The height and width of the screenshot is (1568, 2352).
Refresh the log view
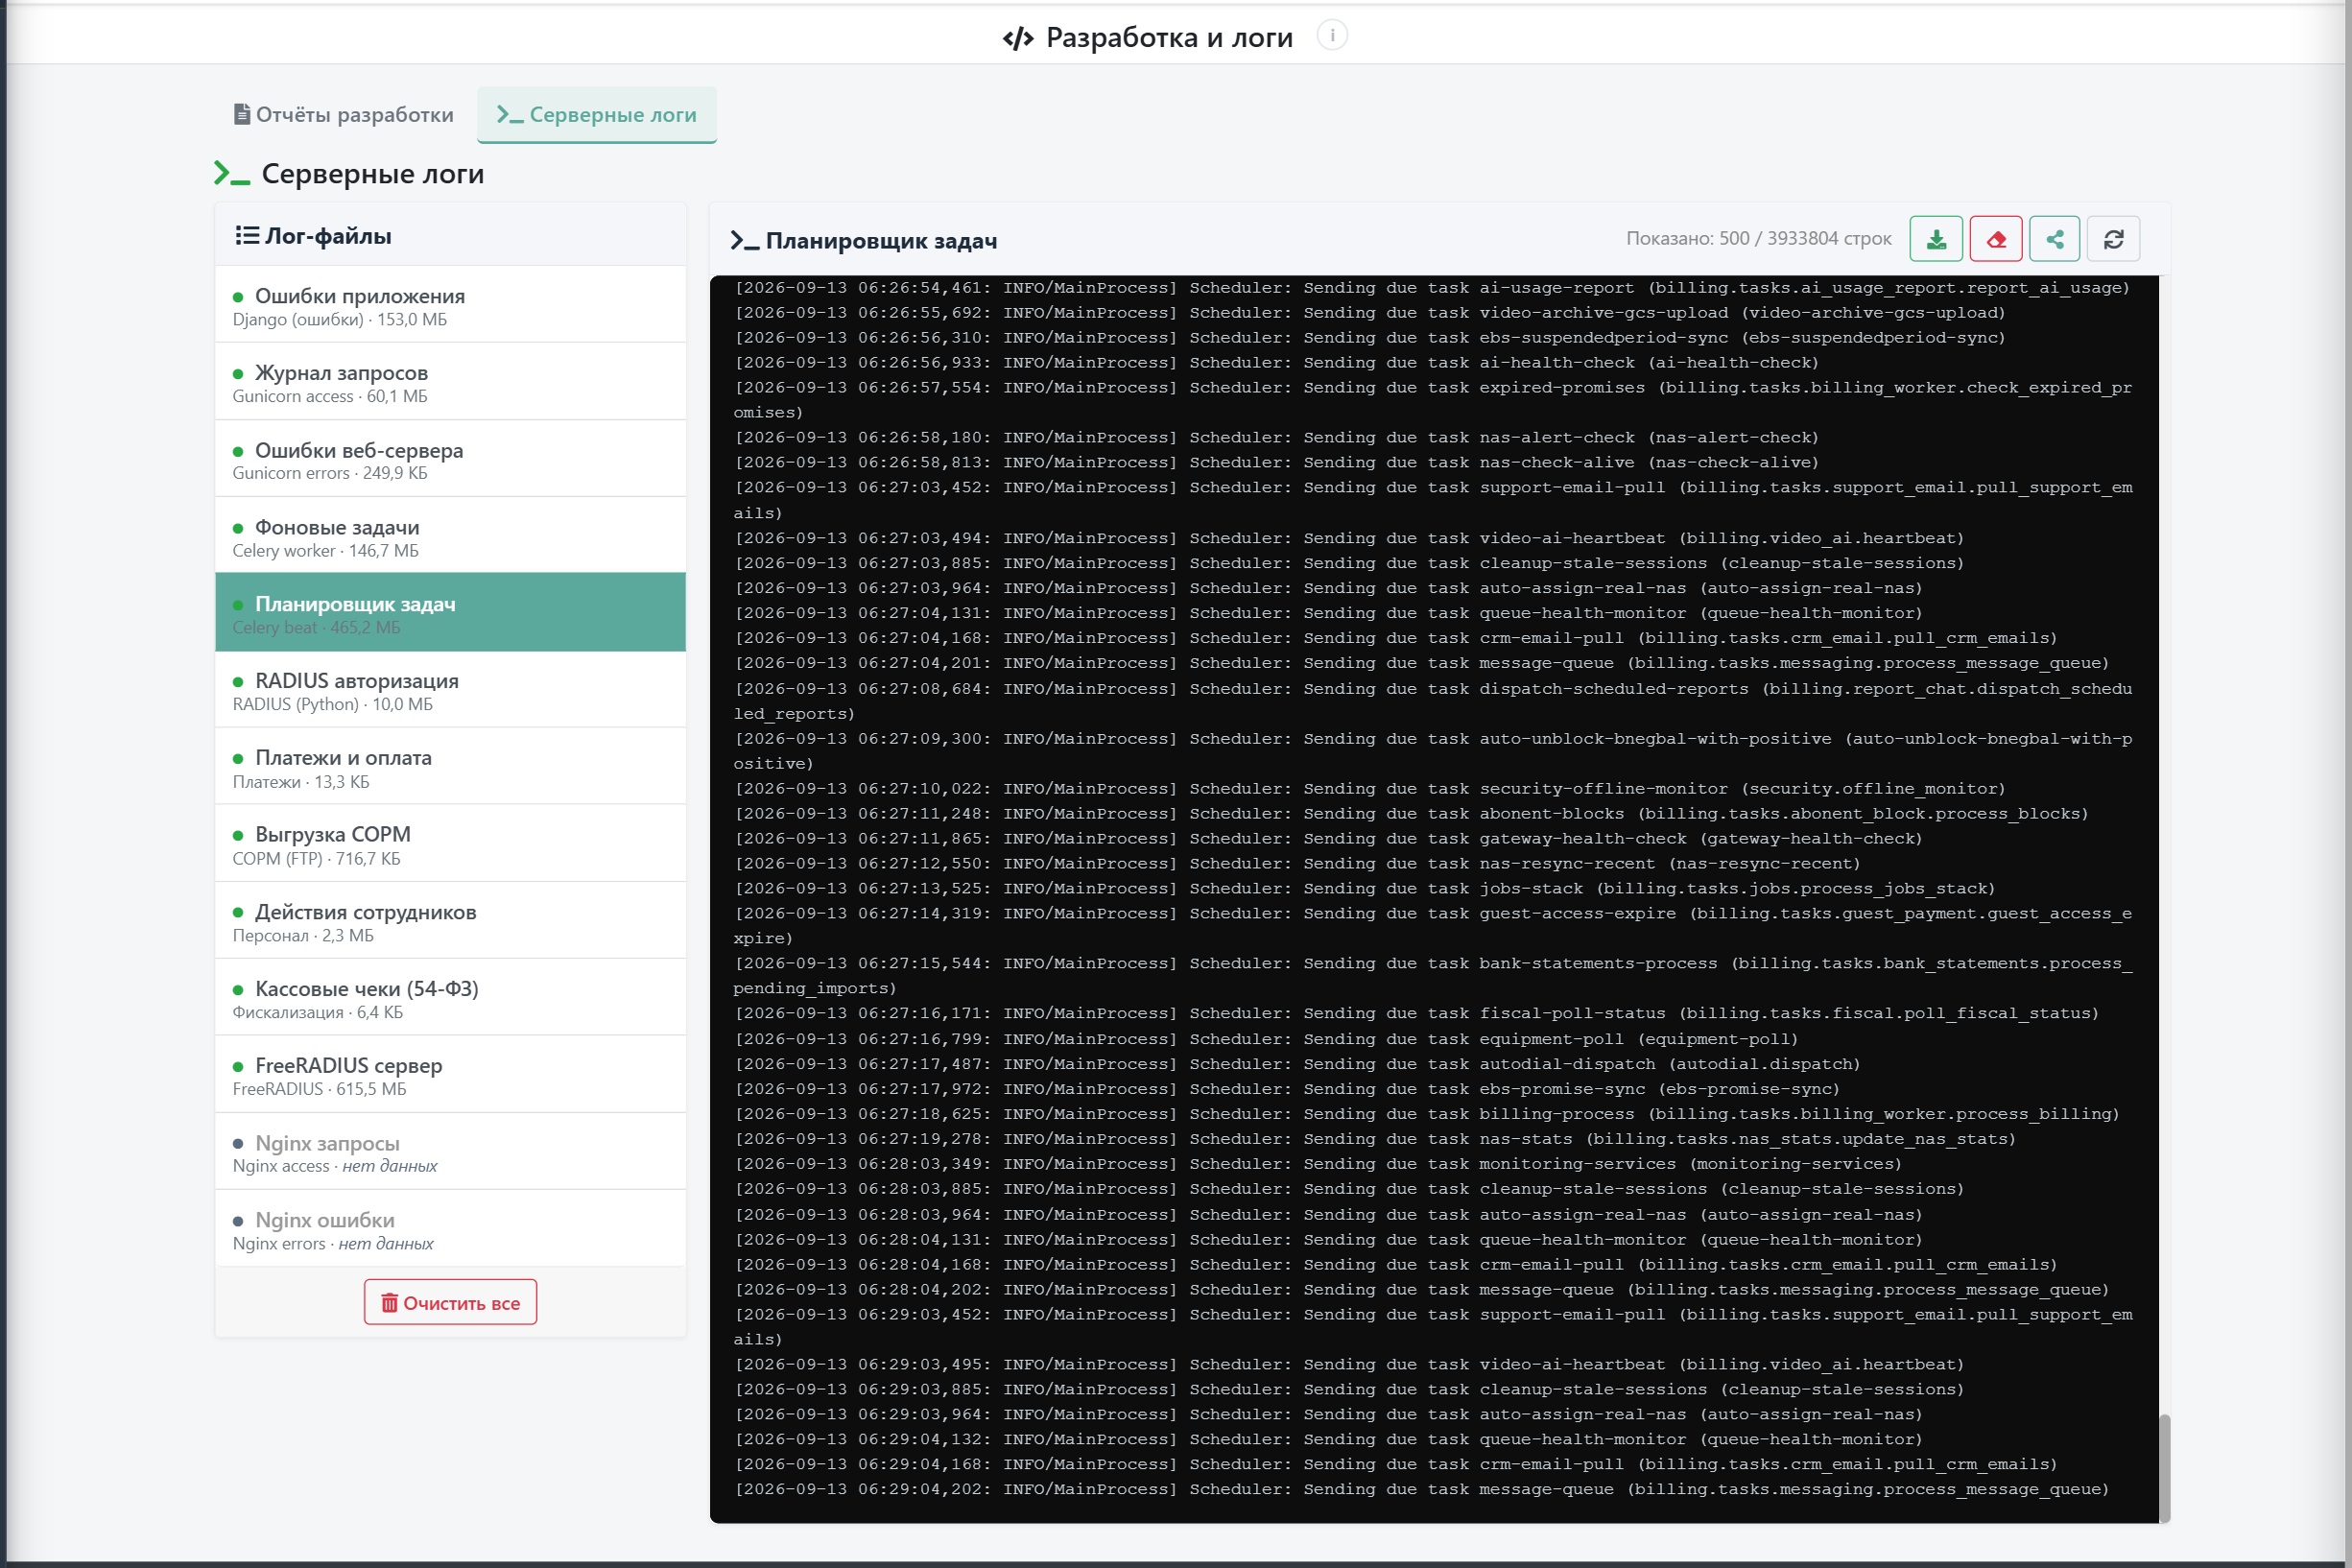2114,239
